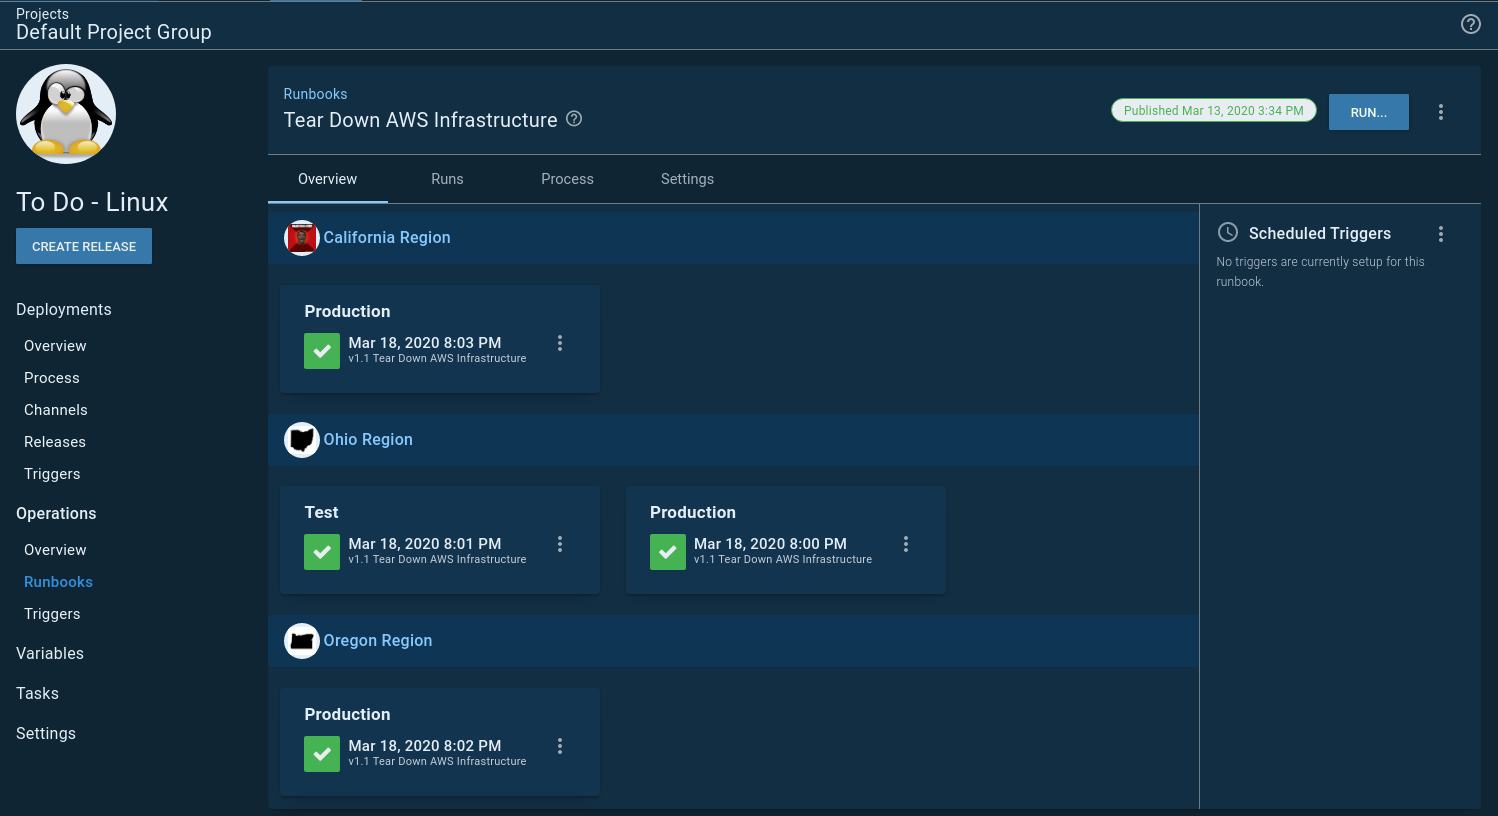The height and width of the screenshot is (816, 1498).
Task: Click green success checkmark for Oregon Production
Action: click(322, 754)
